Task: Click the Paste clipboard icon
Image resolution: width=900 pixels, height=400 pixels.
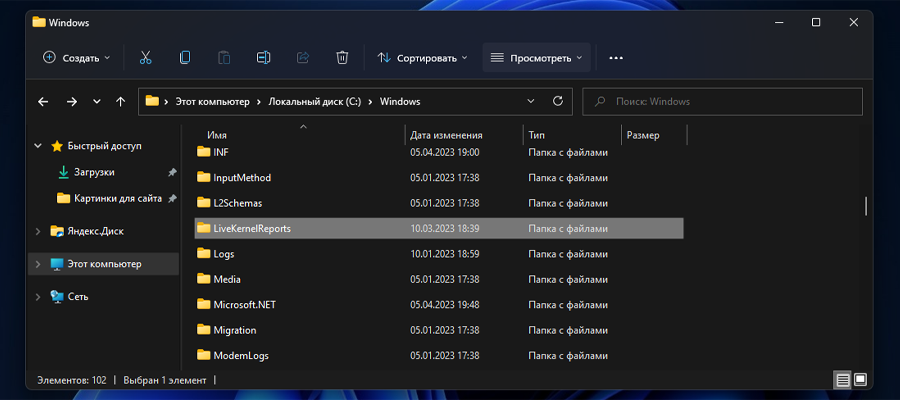Action: [224, 57]
